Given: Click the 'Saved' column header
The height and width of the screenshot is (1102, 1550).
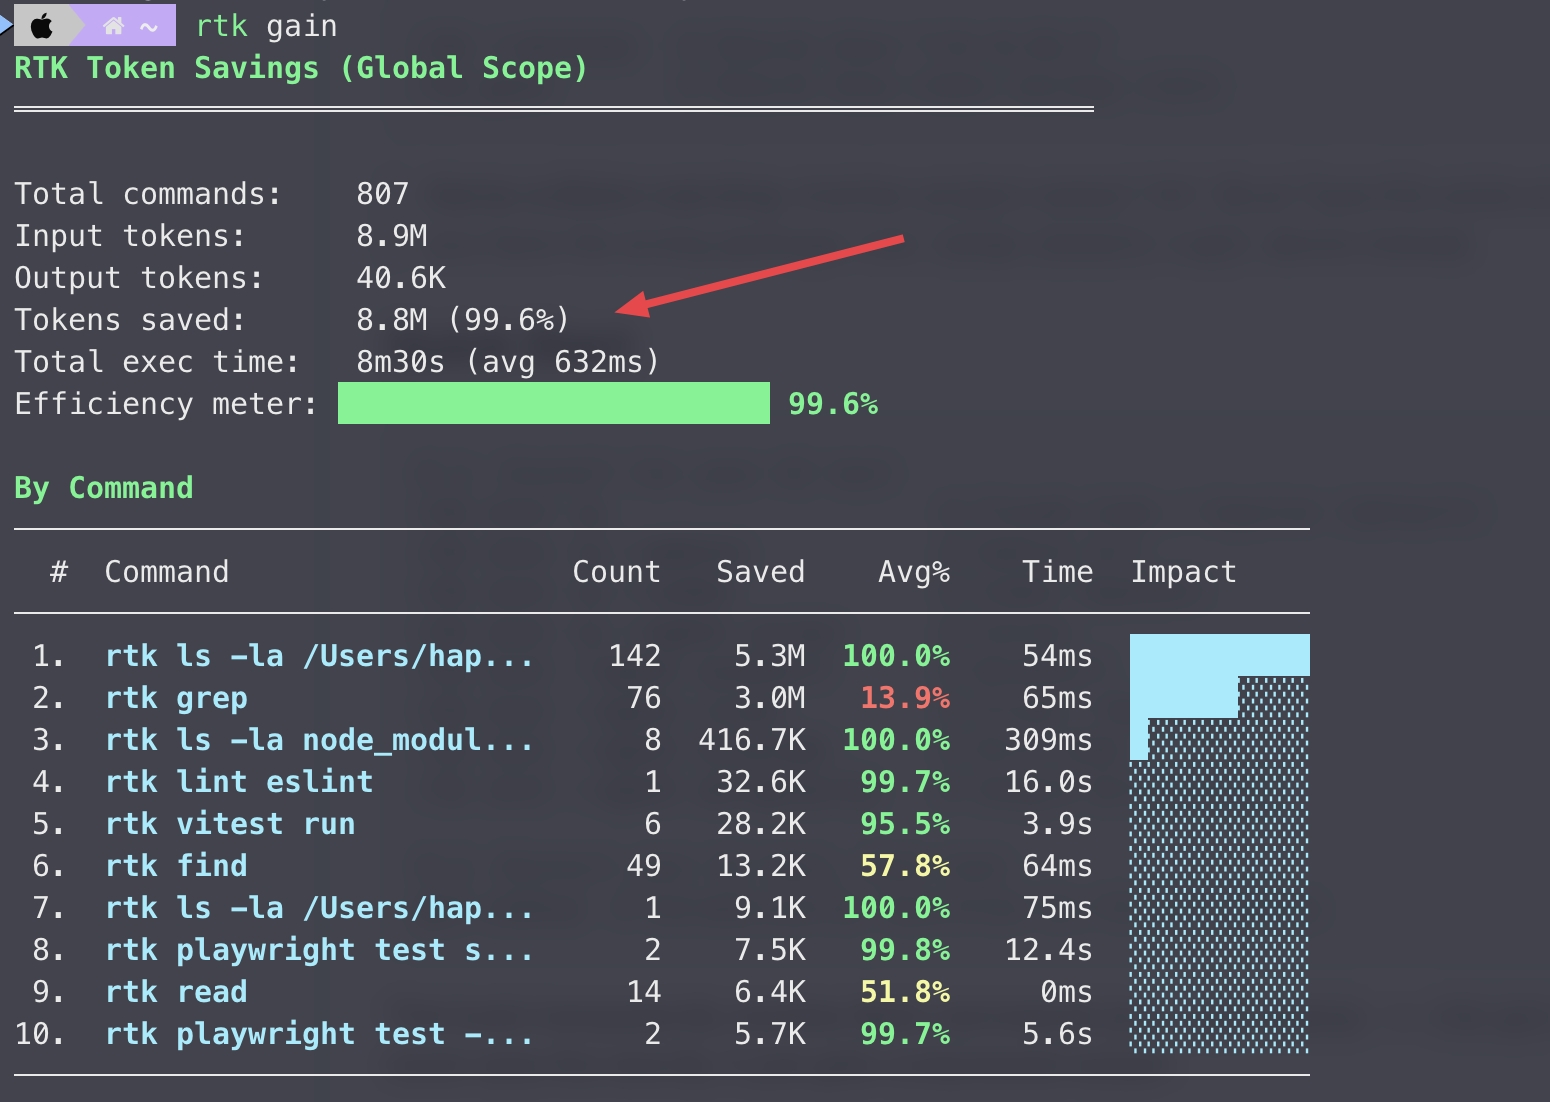Looking at the screenshot, I should (760, 571).
